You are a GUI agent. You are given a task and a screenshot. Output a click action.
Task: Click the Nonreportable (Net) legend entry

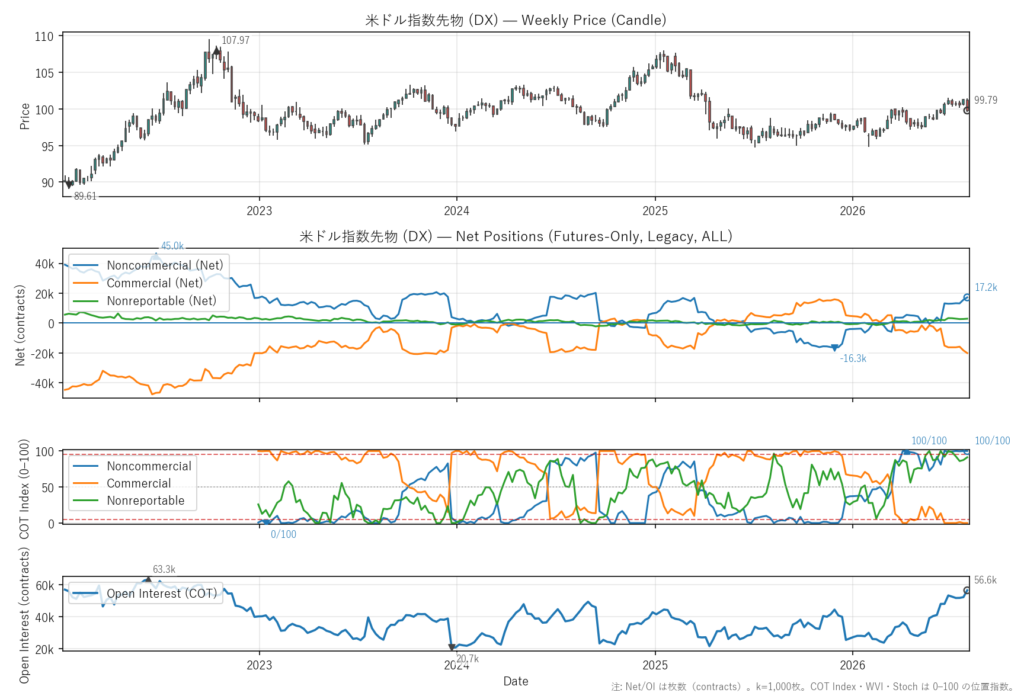click(144, 301)
